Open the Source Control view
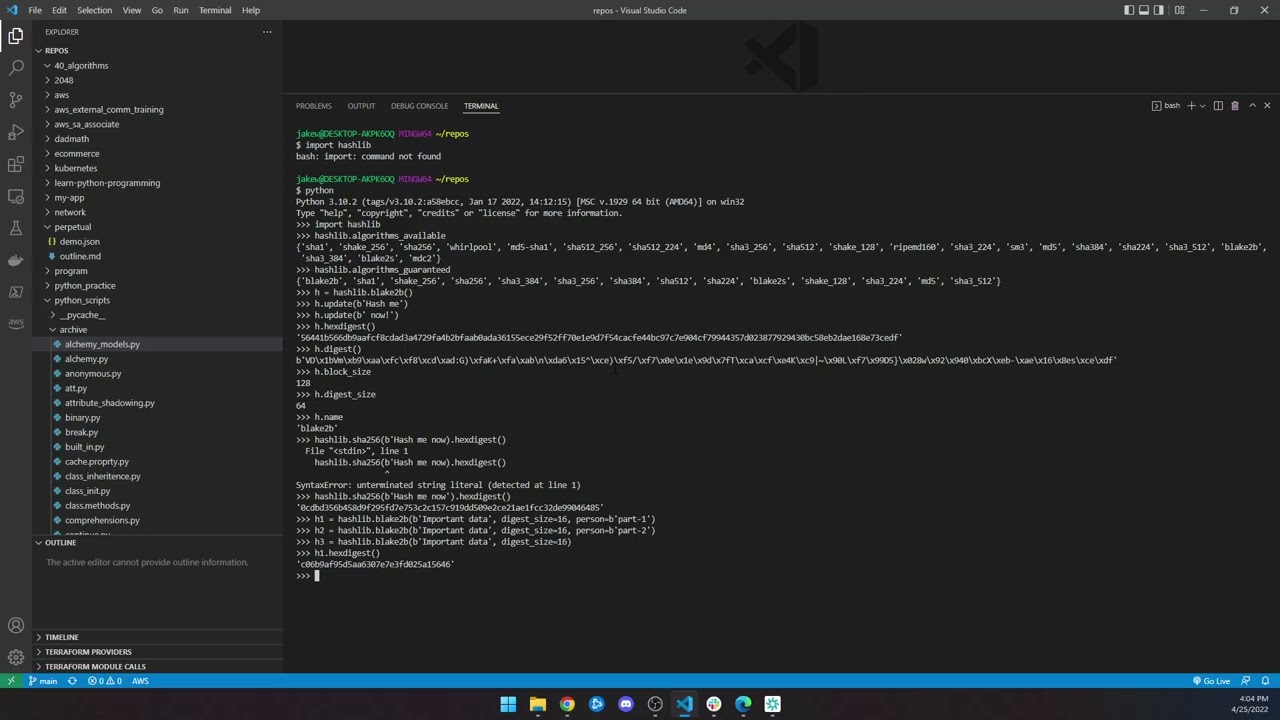The height and width of the screenshot is (720, 1280). pos(16,100)
